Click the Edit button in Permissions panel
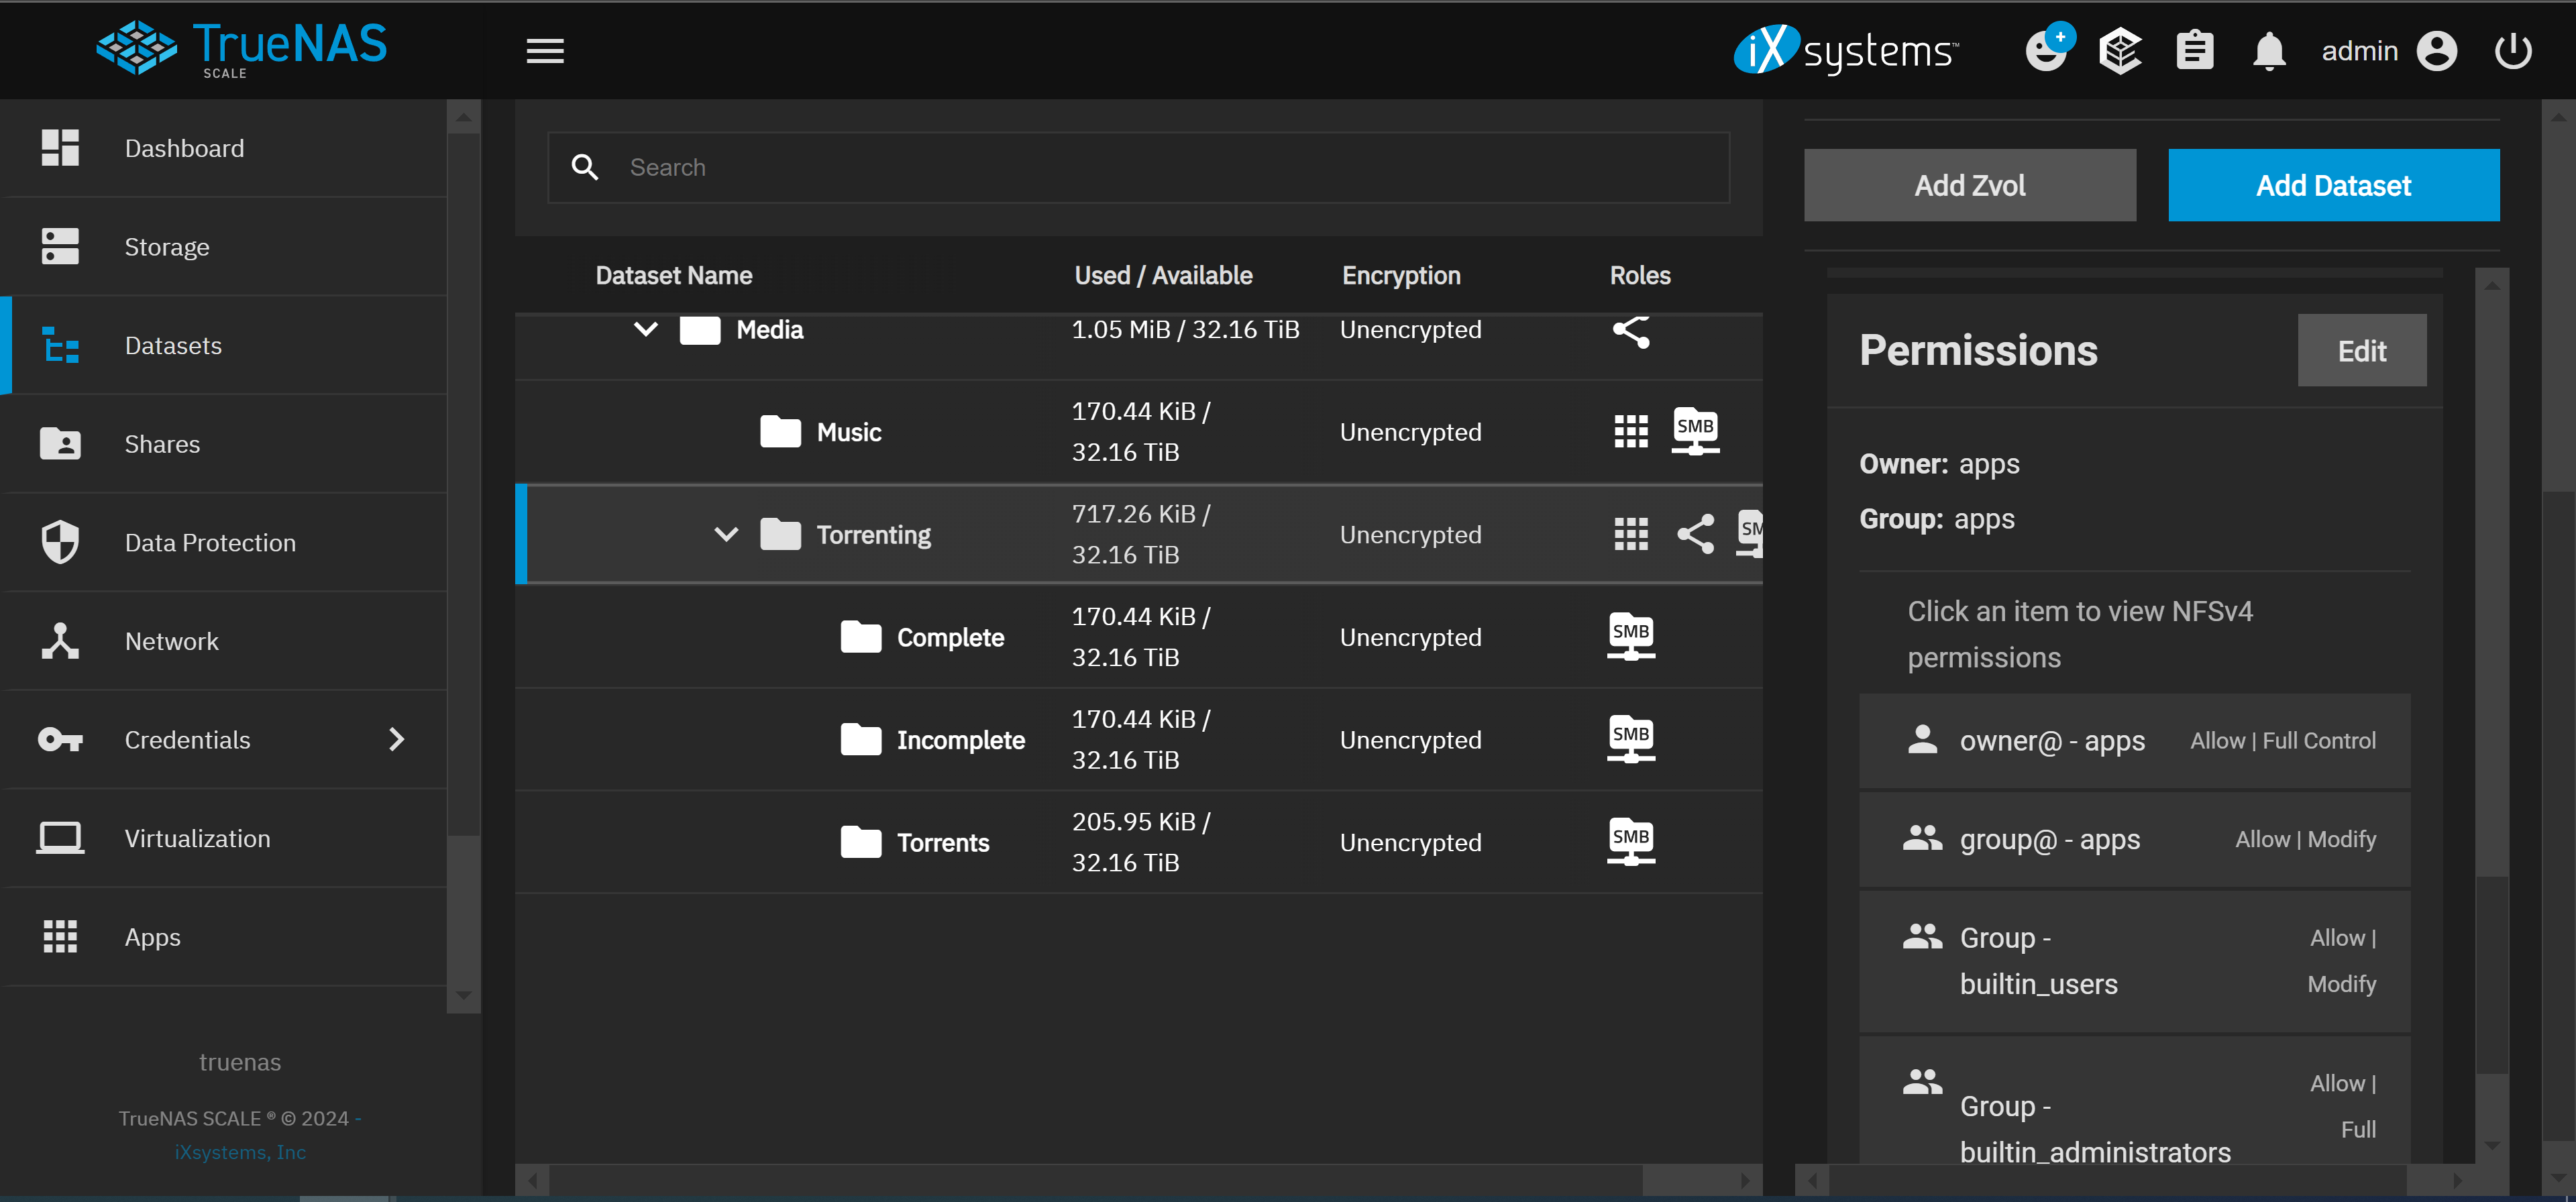Image resolution: width=2576 pixels, height=1202 pixels. 2361,350
